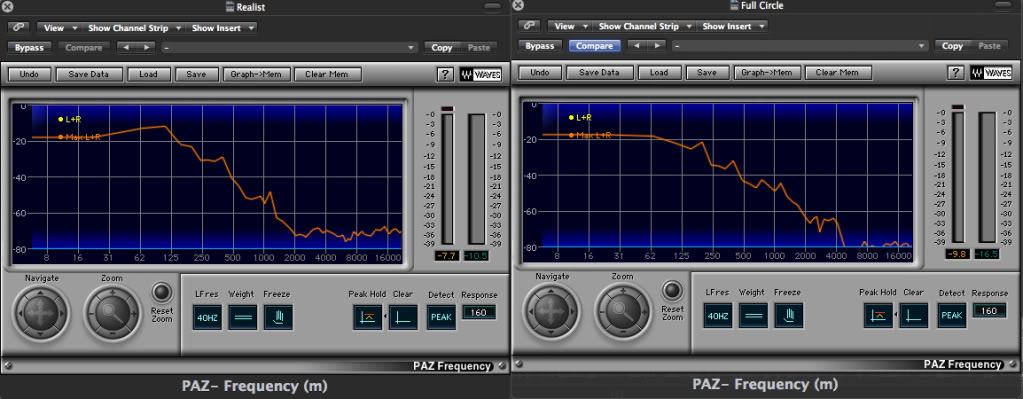Screen dimensions: 1023x399
Task: Click Undo in the Full Circle window
Action: pyautogui.click(x=540, y=73)
